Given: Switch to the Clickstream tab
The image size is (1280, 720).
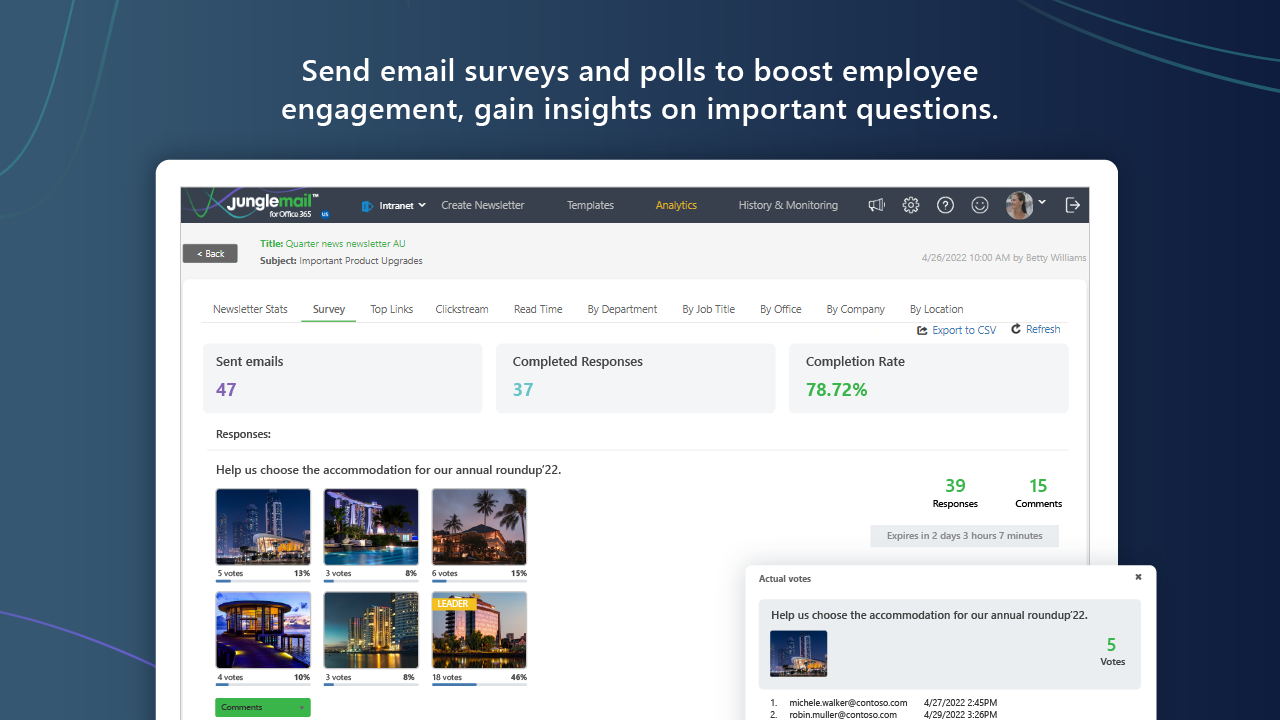Looking at the screenshot, I should tap(461, 309).
